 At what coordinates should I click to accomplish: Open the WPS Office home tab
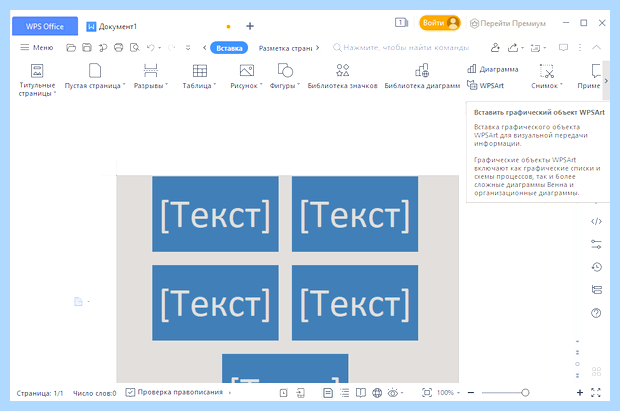coord(45,27)
